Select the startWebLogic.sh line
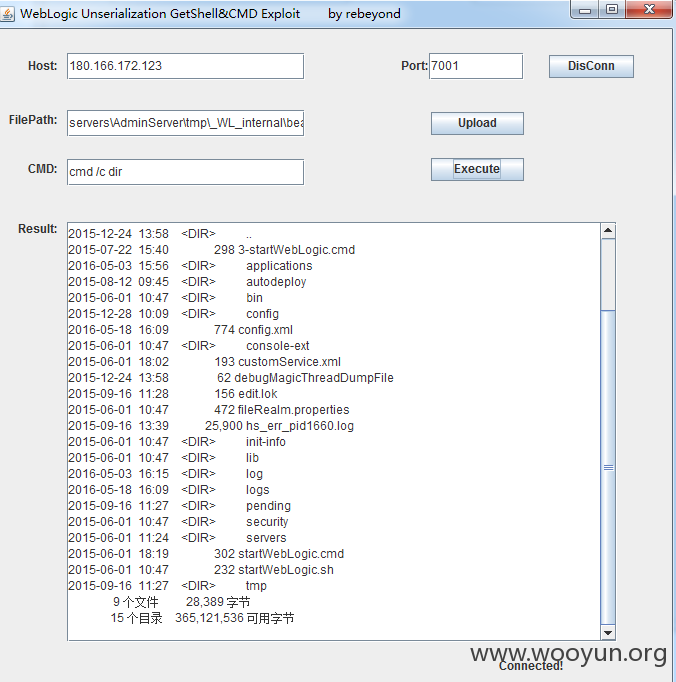Viewport: 676px width, 682px height. click(x=201, y=570)
